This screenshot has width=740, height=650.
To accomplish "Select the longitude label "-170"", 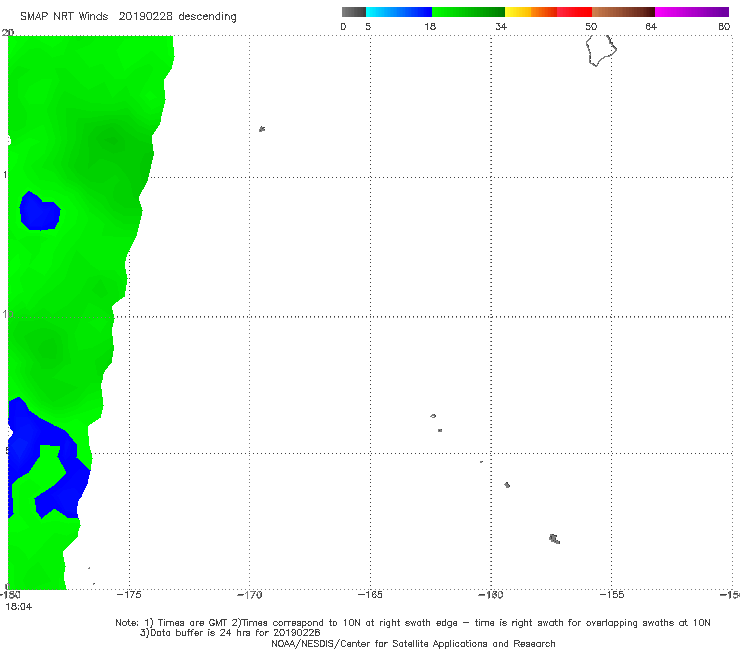I will (x=250, y=595).
